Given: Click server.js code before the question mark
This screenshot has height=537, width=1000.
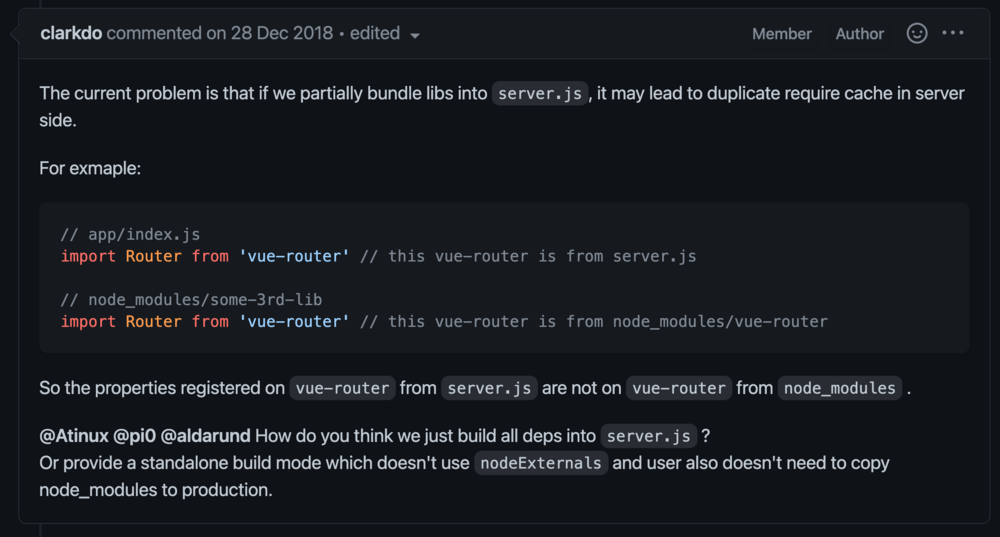Looking at the screenshot, I should pyautogui.click(x=648, y=436).
